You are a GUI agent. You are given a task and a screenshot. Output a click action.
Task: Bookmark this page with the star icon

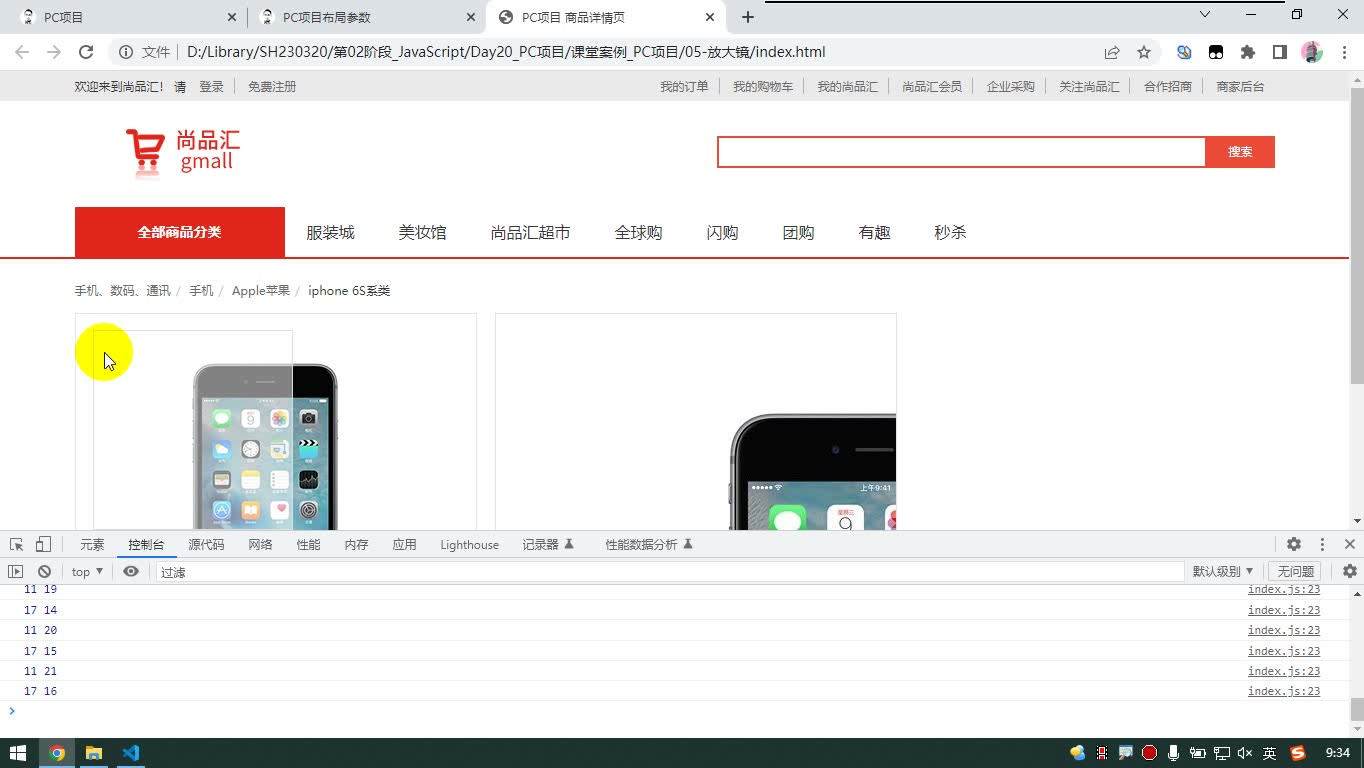(1144, 52)
